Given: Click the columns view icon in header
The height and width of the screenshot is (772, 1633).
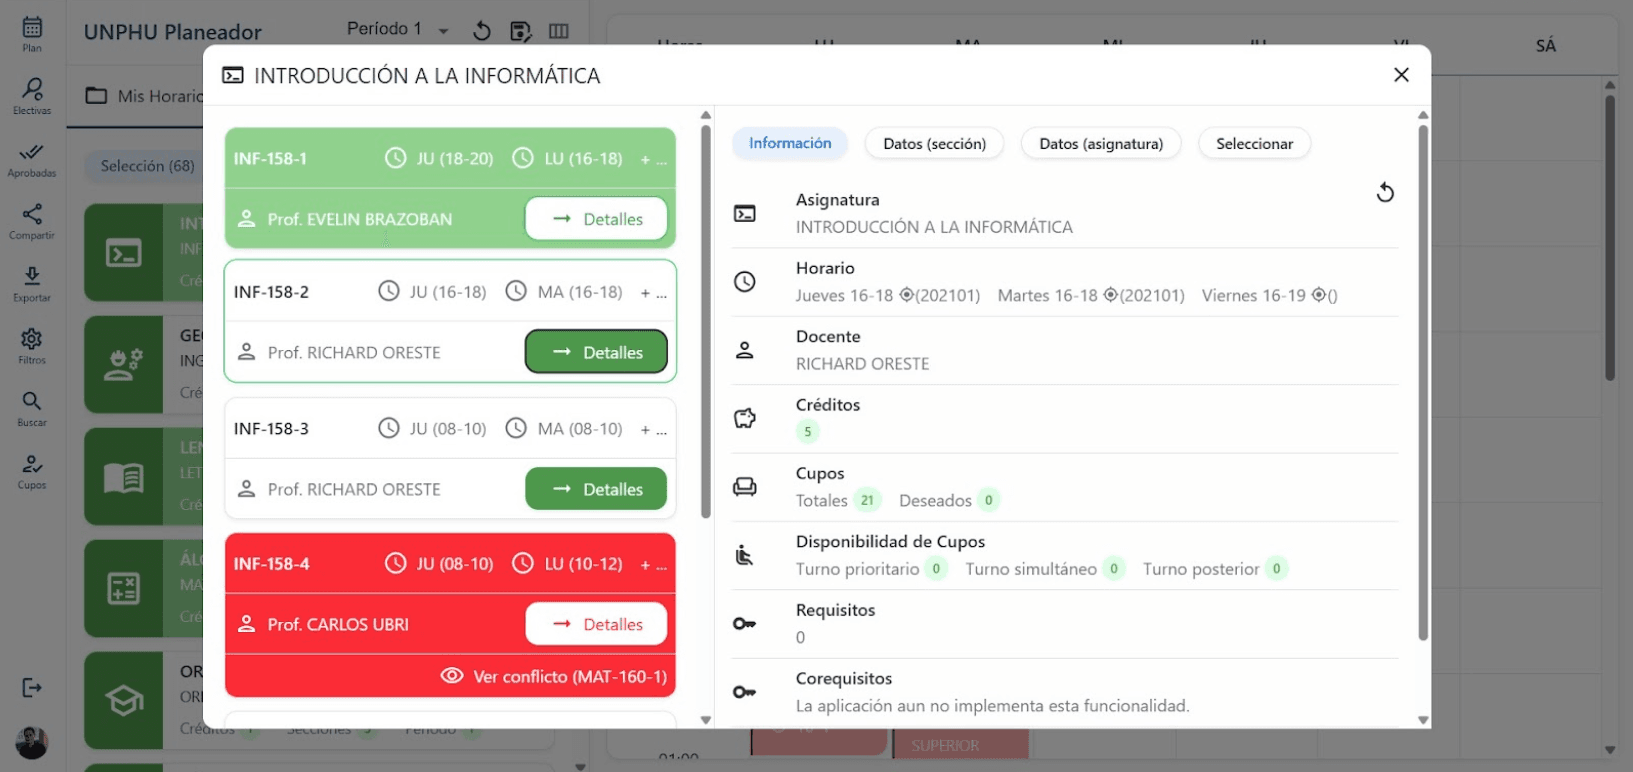Looking at the screenshot, I should point(559,31).
